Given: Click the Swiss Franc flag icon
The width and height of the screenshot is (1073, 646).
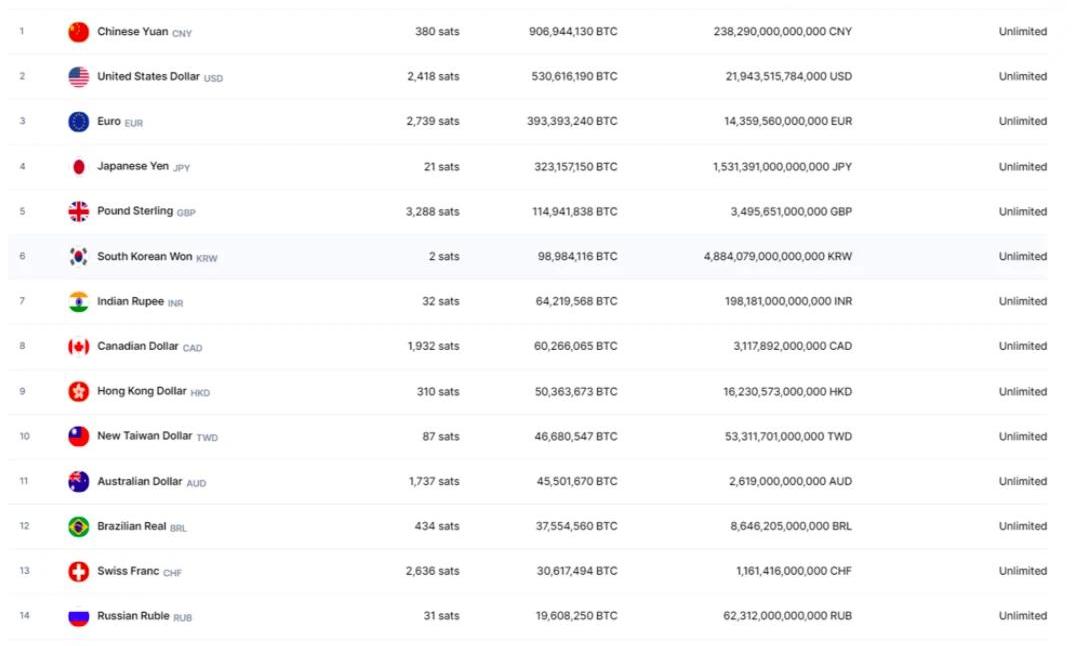Looking at the screenshot, I should coord(78,572).
